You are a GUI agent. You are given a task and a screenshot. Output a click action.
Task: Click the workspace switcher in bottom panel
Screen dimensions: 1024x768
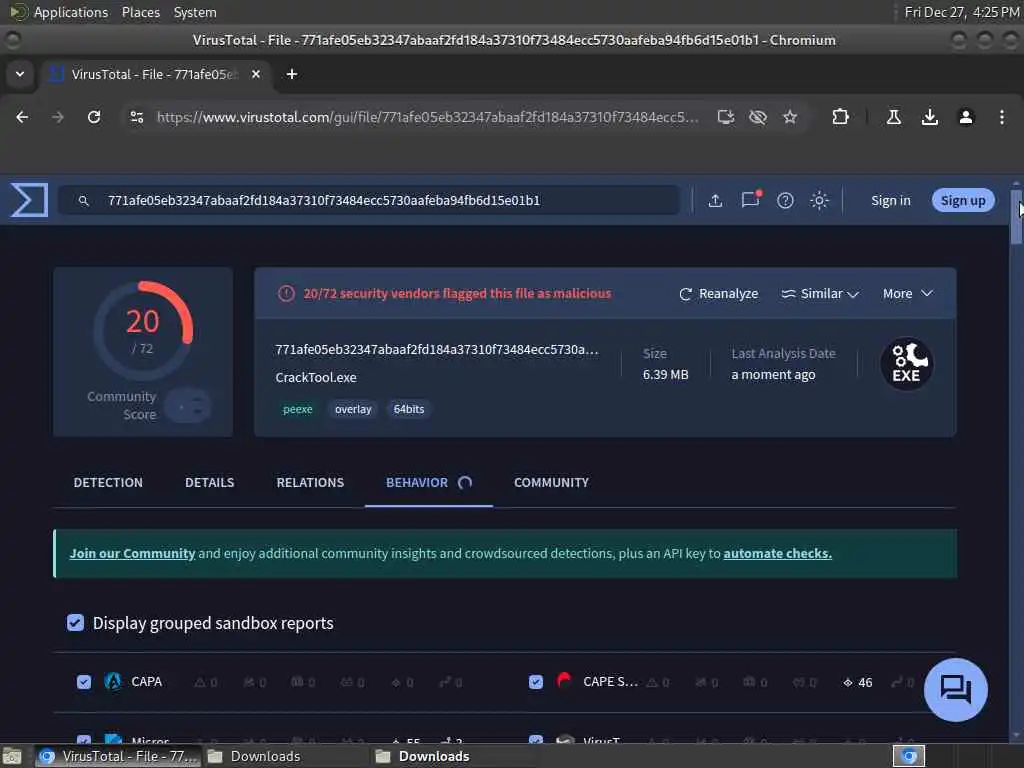pos(909,756)
